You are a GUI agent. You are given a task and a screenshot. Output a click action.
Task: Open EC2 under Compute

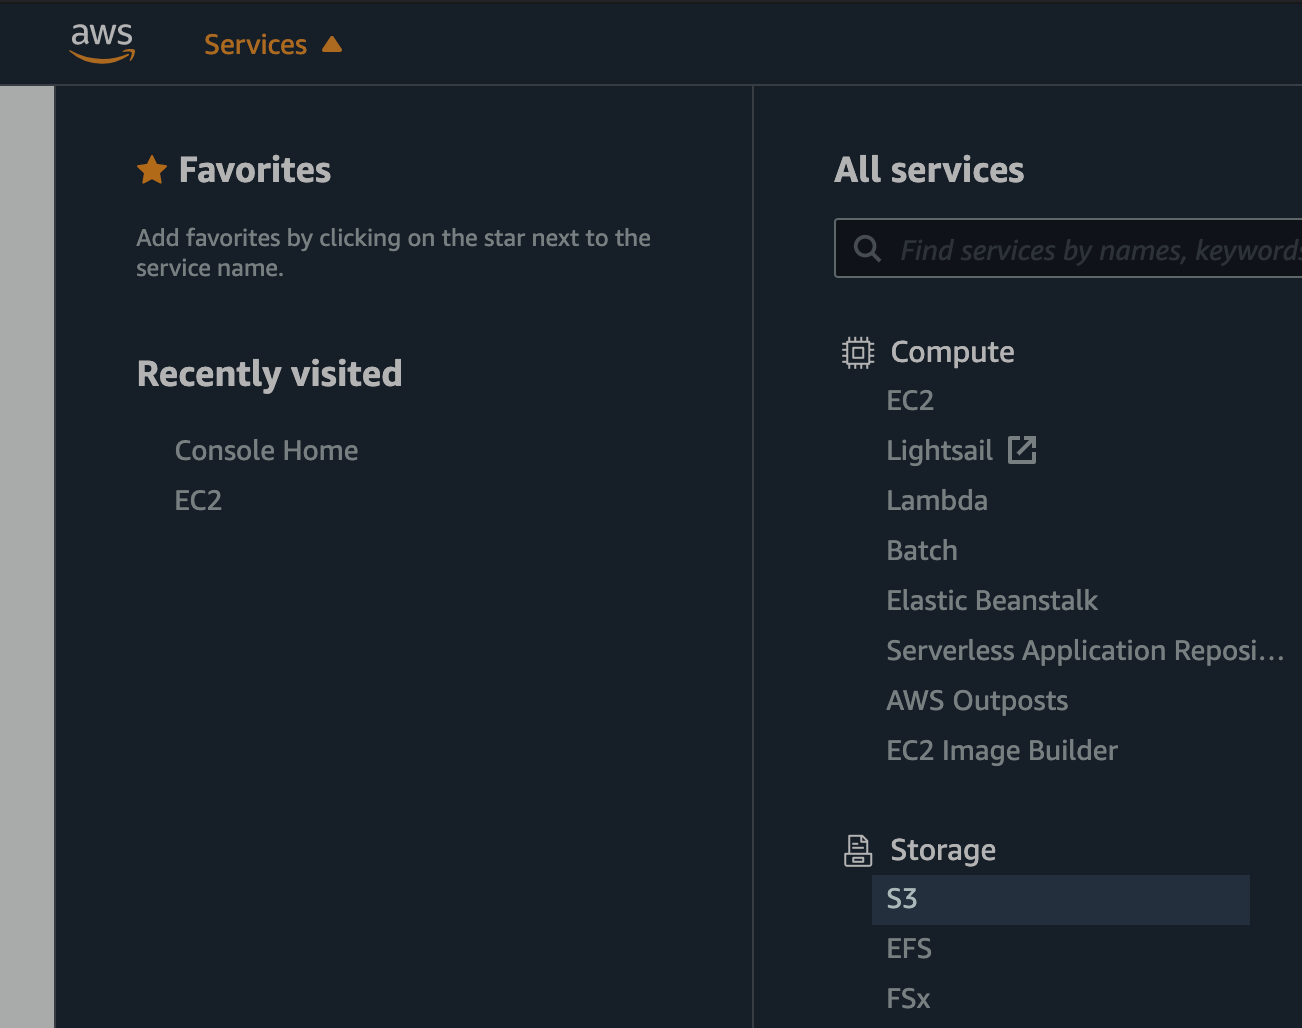[910, 400]
